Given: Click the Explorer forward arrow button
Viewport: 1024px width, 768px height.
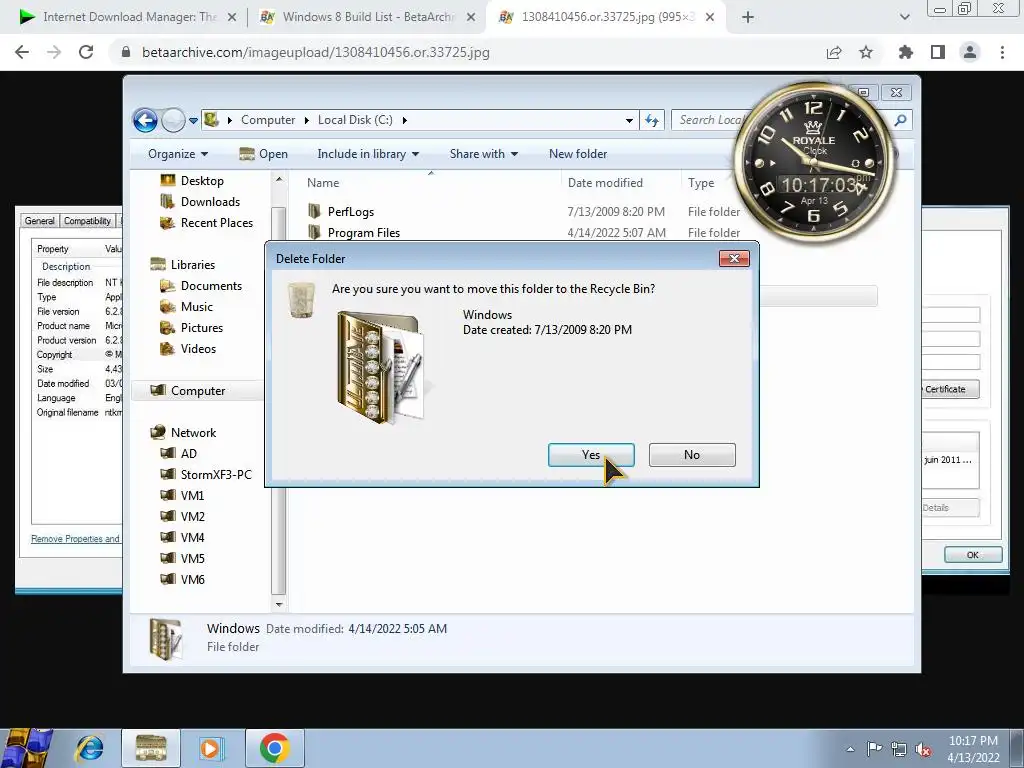Looking at the screenshot, I should click(x=173, y=120).
